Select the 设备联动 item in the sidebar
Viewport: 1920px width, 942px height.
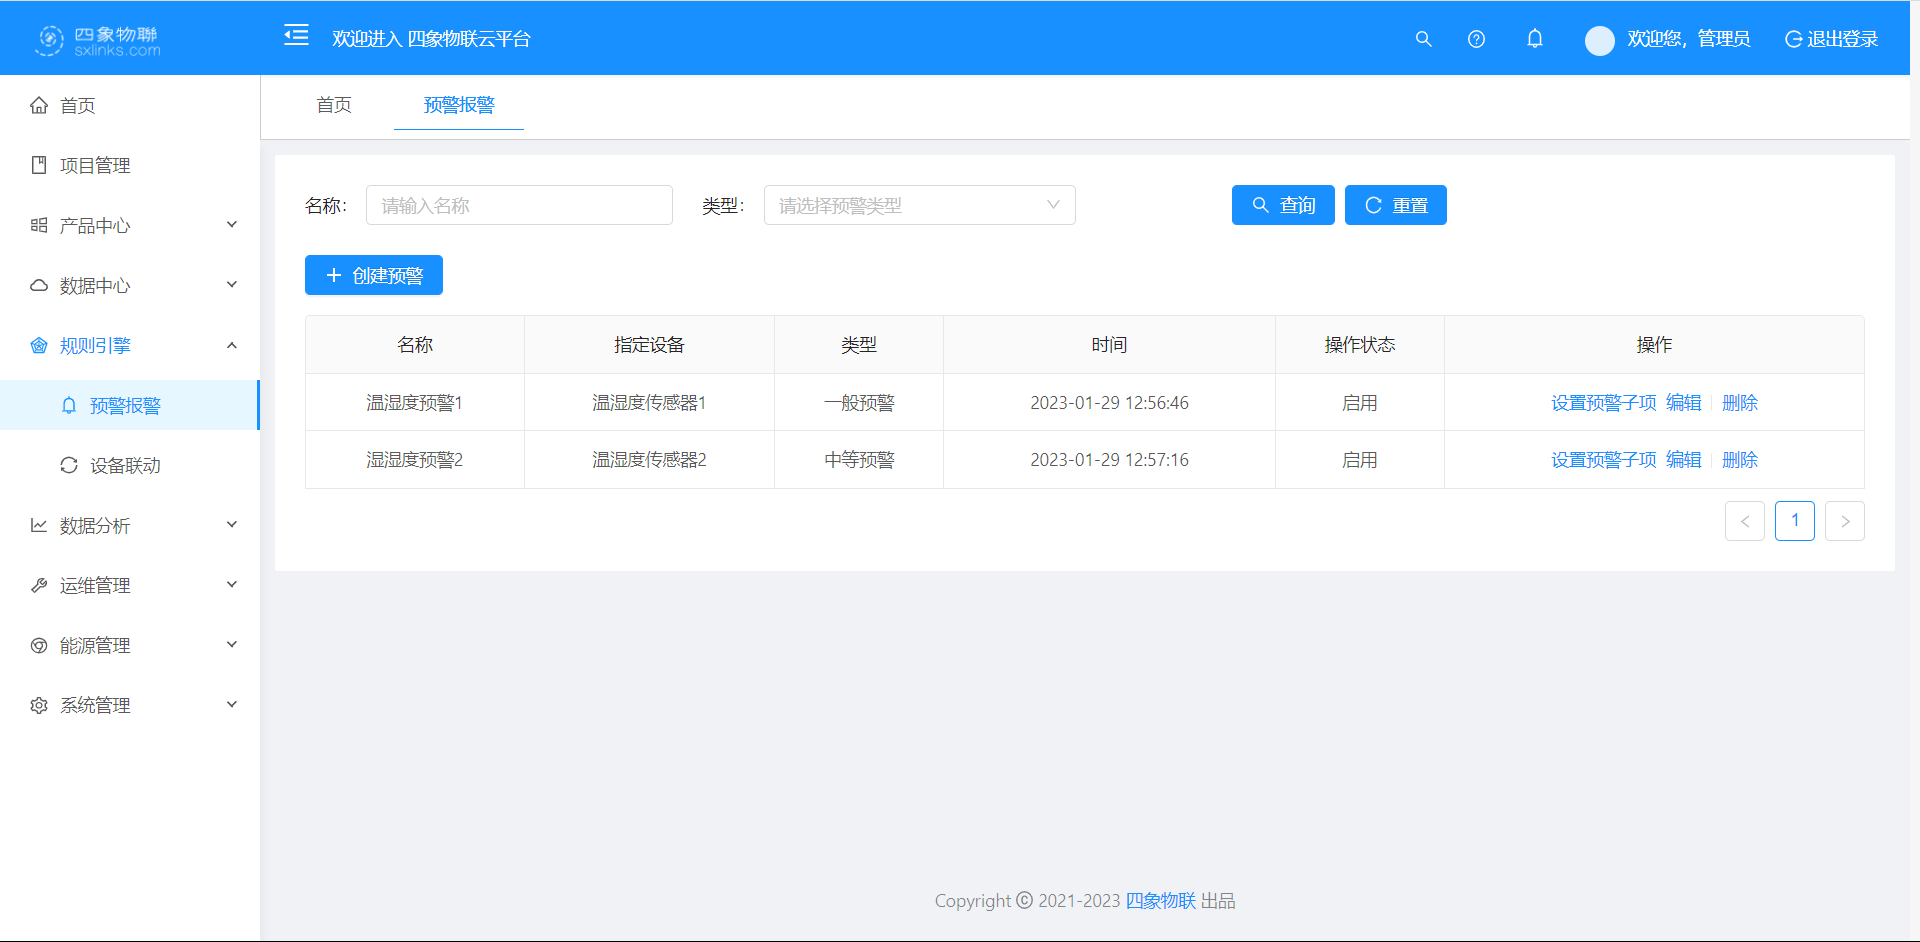(x=126, y=464)
